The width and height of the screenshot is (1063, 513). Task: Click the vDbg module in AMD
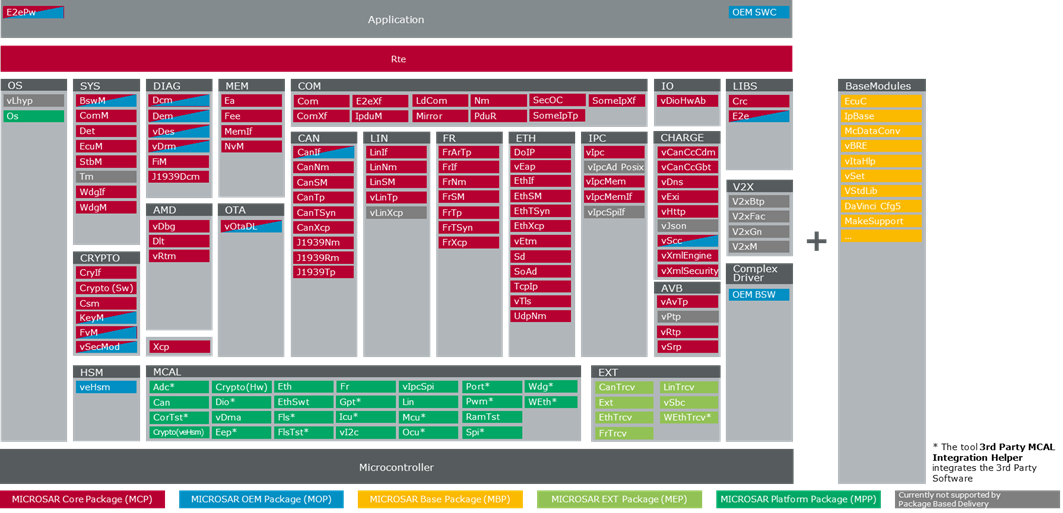coord(180,227)
